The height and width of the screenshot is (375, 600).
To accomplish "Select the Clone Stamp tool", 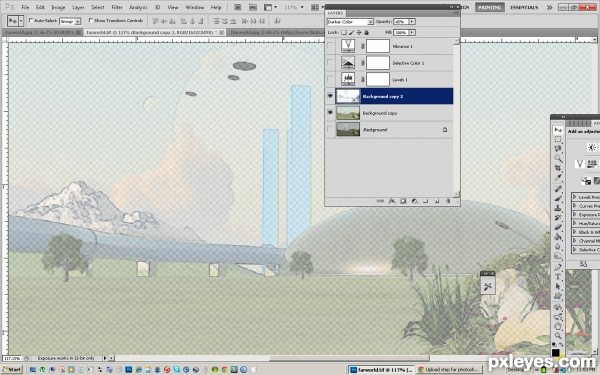I will pos(558,208).
